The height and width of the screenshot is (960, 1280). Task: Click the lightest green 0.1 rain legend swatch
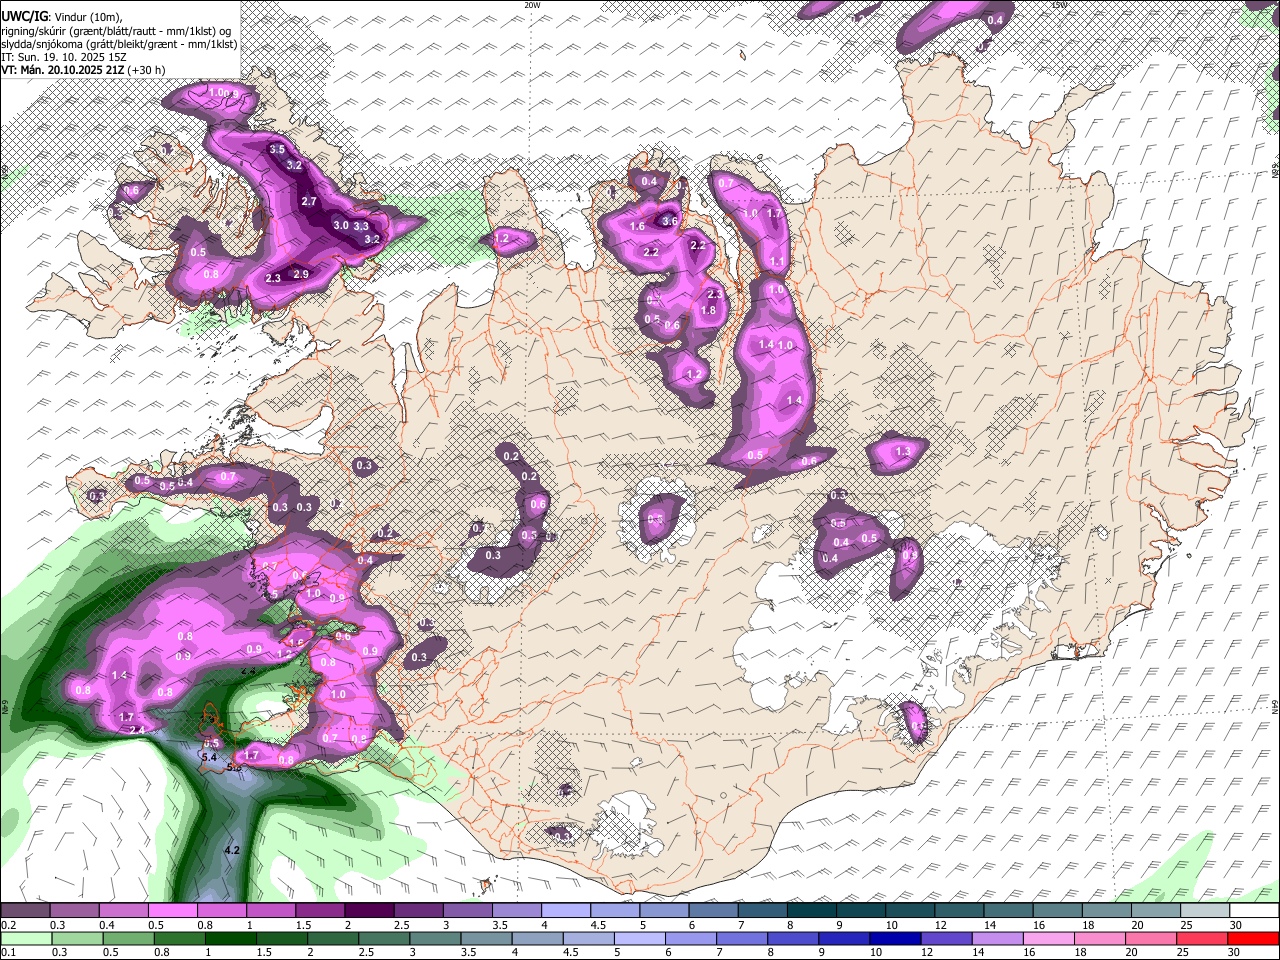[x=25, y=939]
